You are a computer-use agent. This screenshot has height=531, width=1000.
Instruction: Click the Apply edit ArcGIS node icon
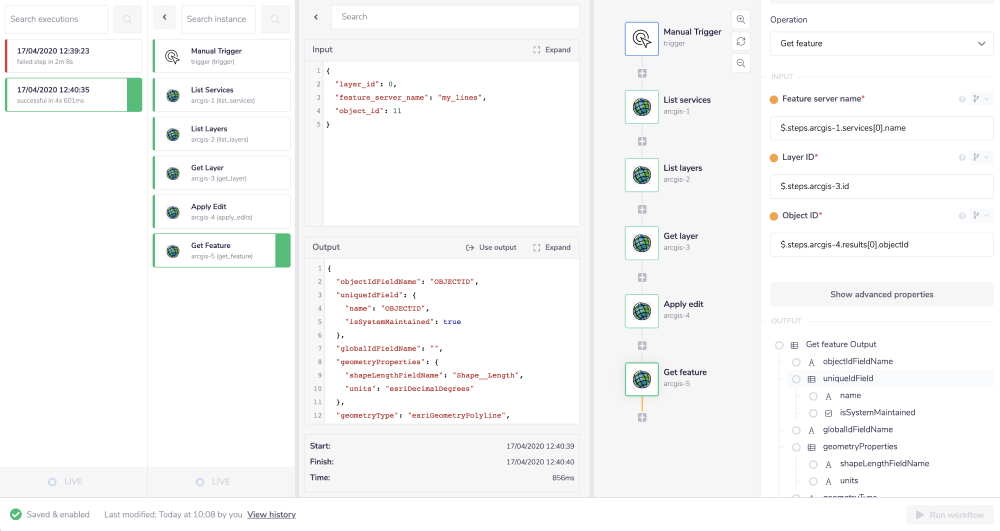(642, 310)
